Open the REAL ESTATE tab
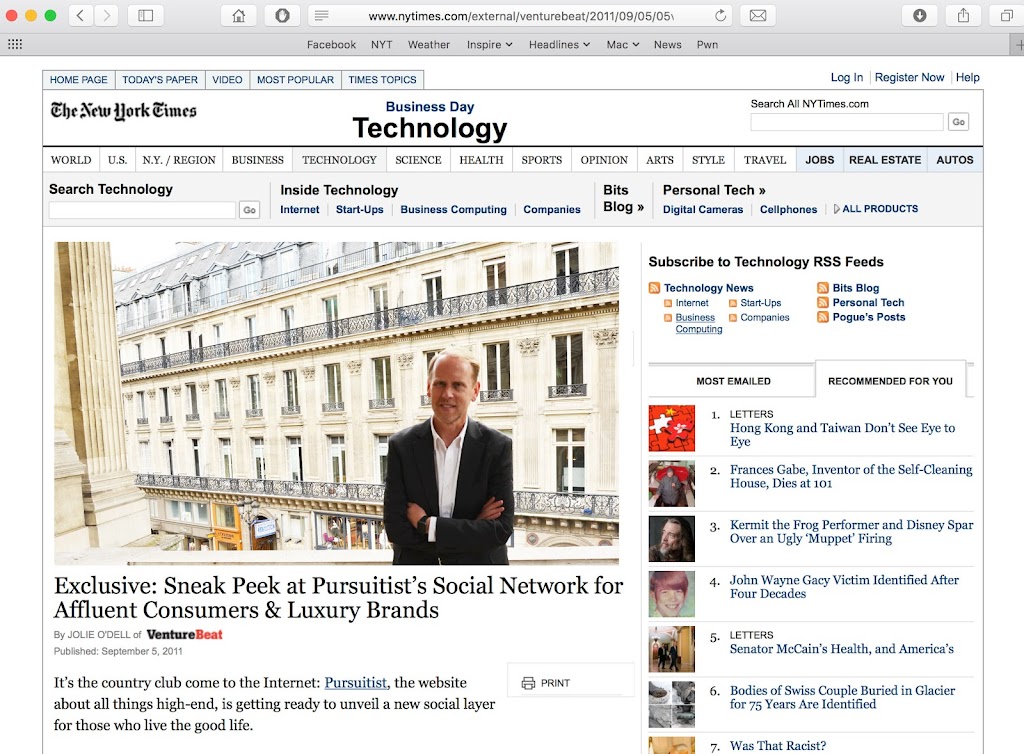Image resolution: width=1024 pixels, height=754 pixels. coord(885,160)
